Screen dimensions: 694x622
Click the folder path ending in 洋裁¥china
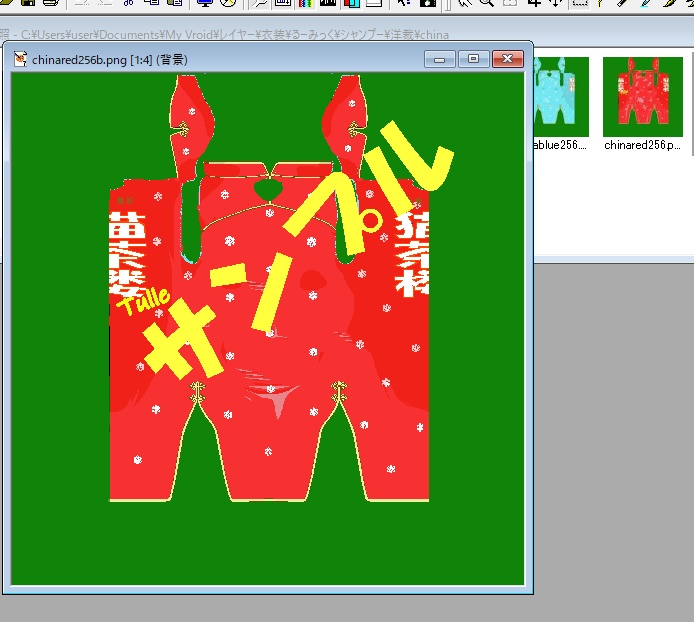click(x=235, y=35)
